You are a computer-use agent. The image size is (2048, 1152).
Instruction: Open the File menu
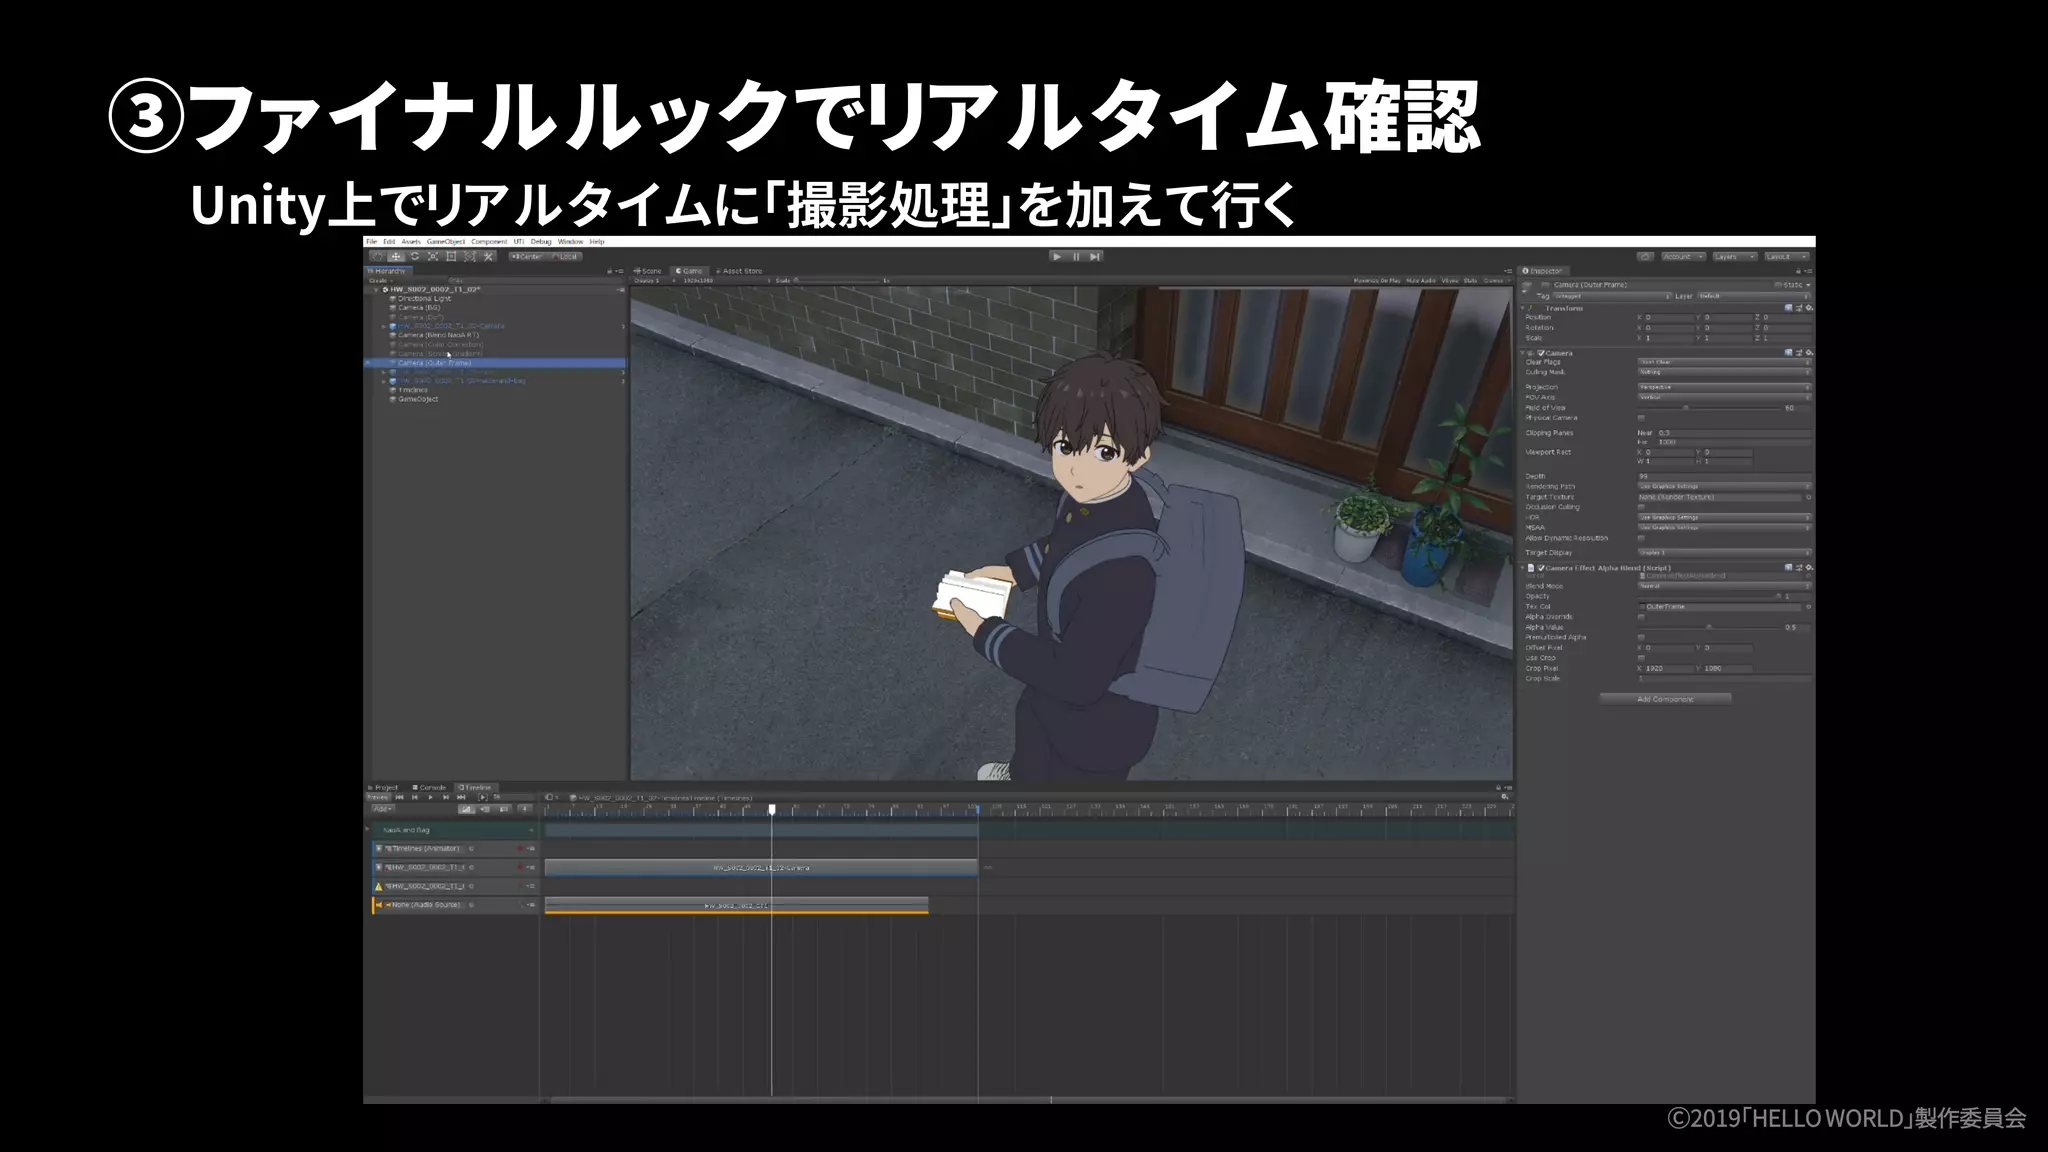(x=372, y=242)
